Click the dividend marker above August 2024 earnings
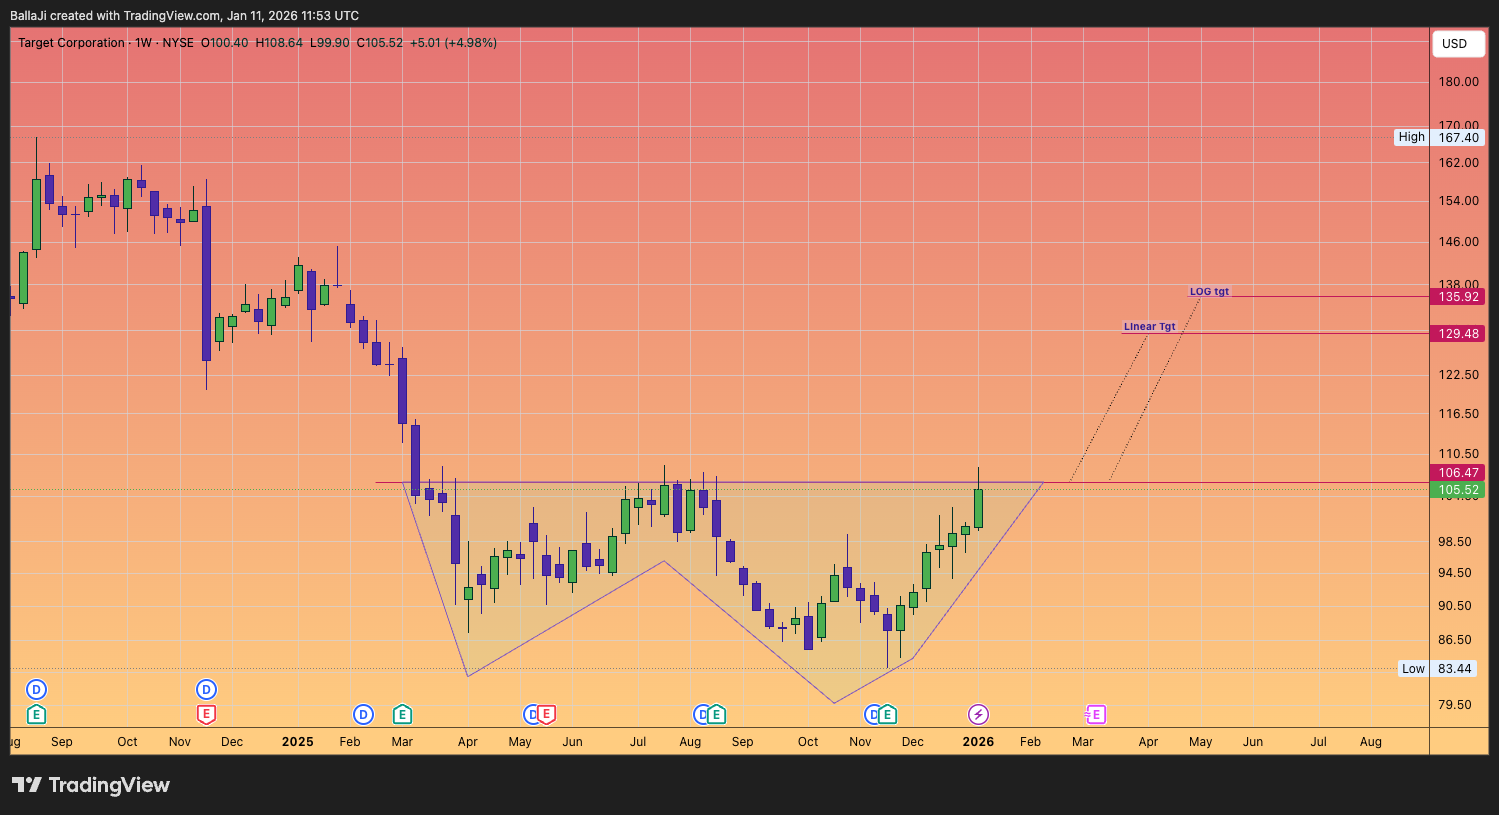 pyautogui.click(x=37, y=689)
